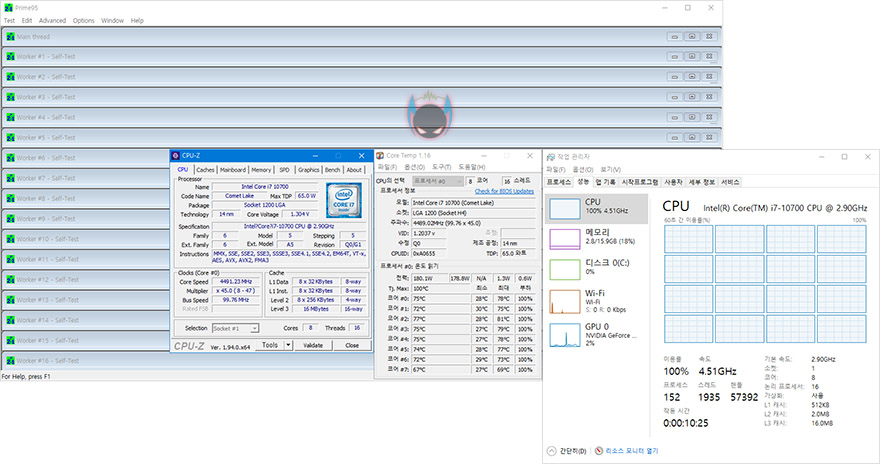Viewport: 880px width, 464px height.
Task: Select the 메모리 thumbnail in Task Manager
Action: [565, 239]
